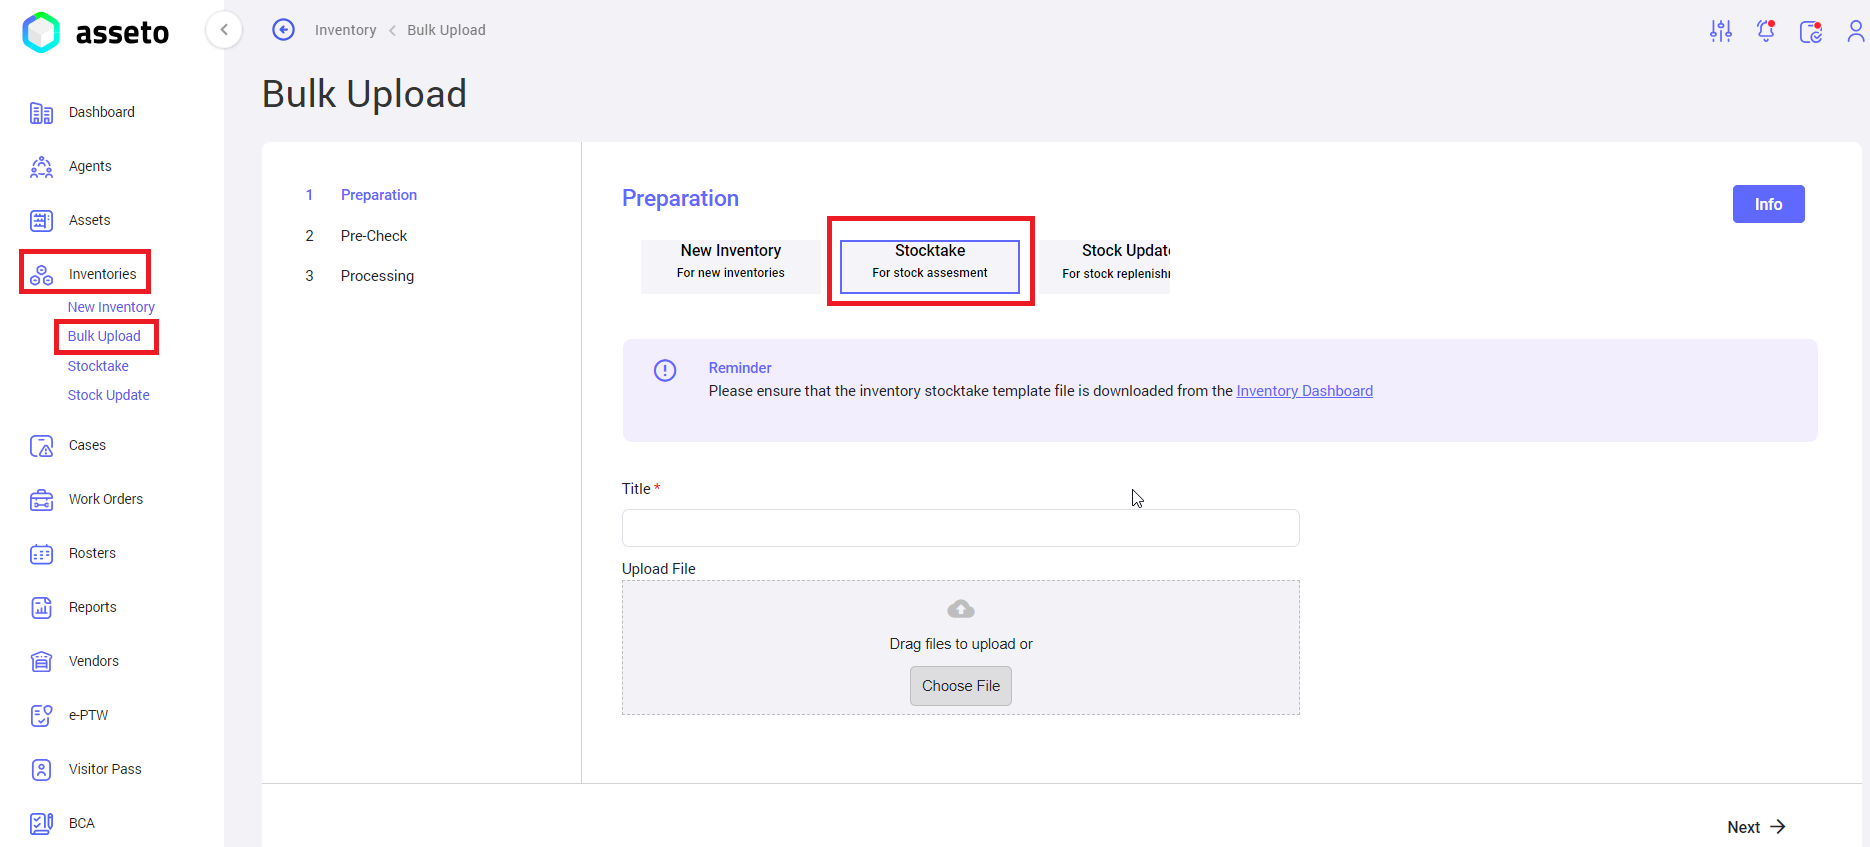Viewport: 1870px width, 847px height.
Task: Click the Info button
Action: click(1769, 204)
